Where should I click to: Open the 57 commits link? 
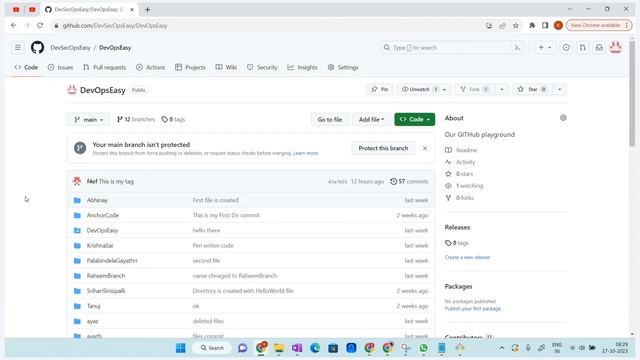409,181
